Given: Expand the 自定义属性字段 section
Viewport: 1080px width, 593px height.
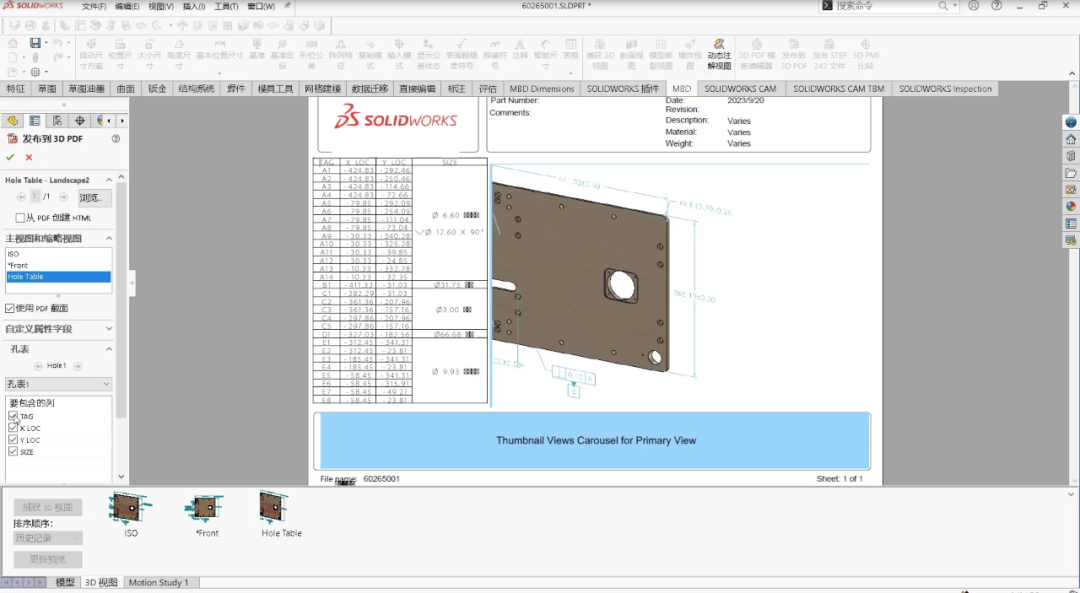Looking at the screenshot, I should tap(108, 329).
